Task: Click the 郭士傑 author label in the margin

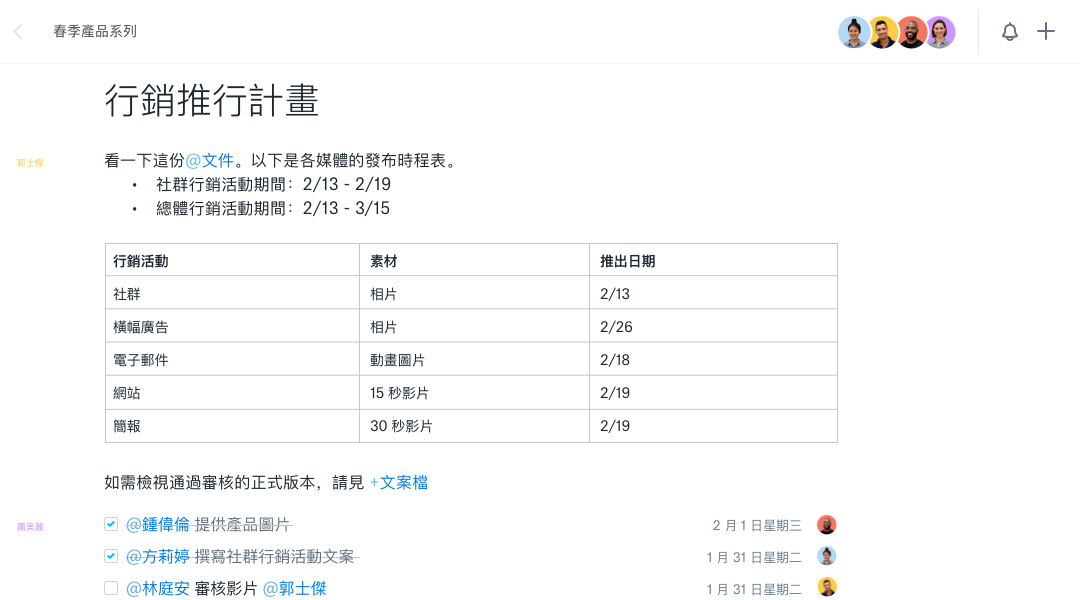Action: (x=29, y=162)
